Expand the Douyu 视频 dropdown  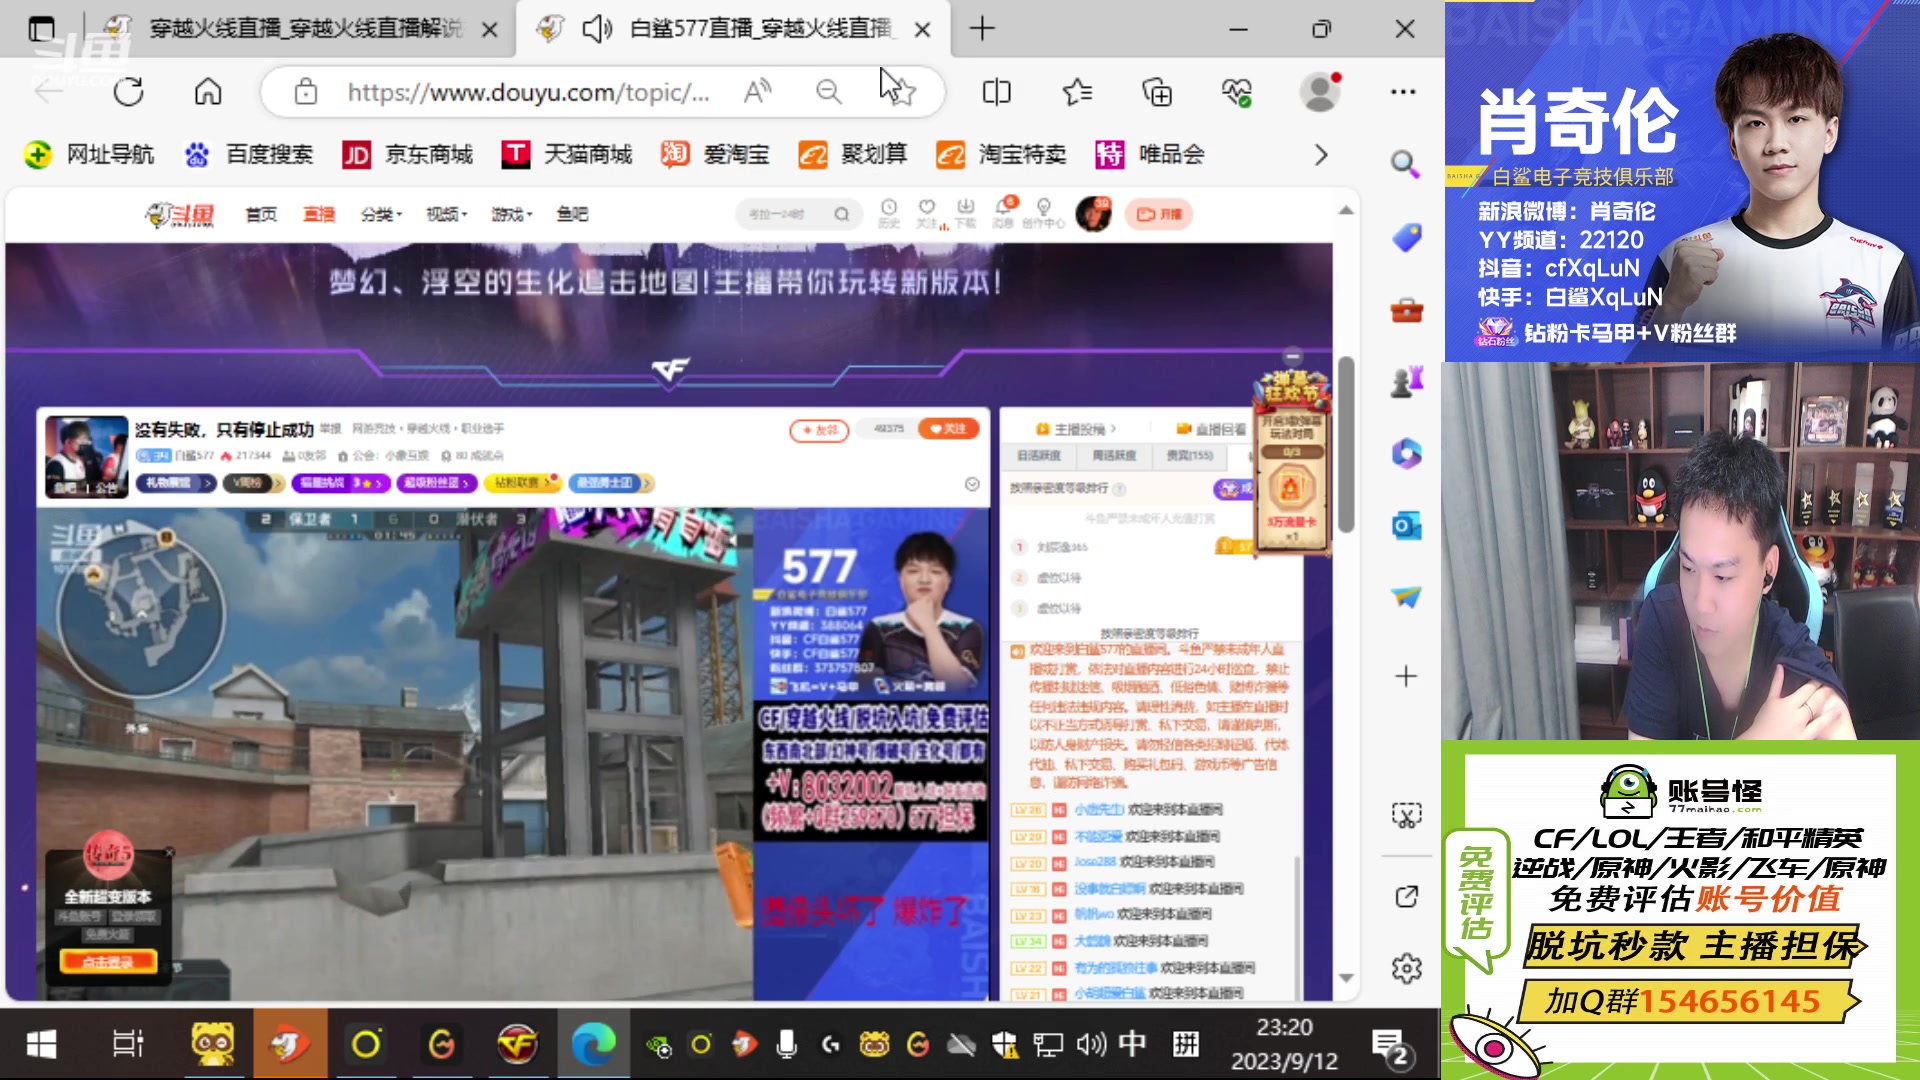[x=446, y=214]
